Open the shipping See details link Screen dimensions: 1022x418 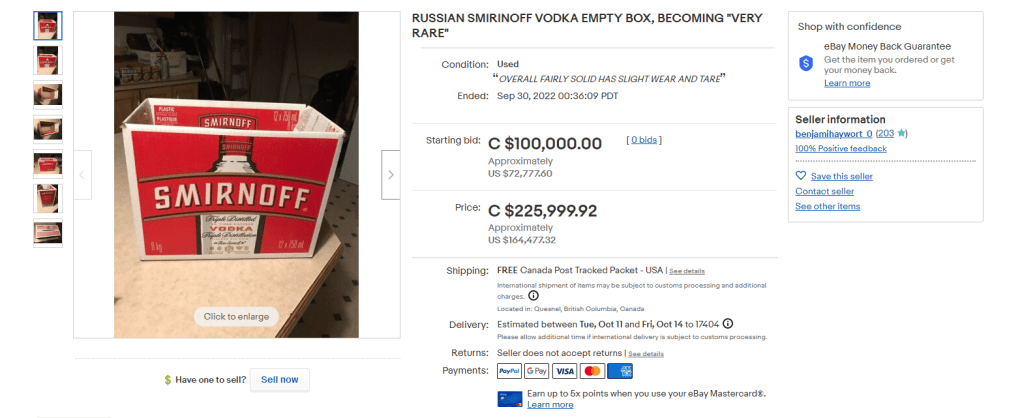686,271
